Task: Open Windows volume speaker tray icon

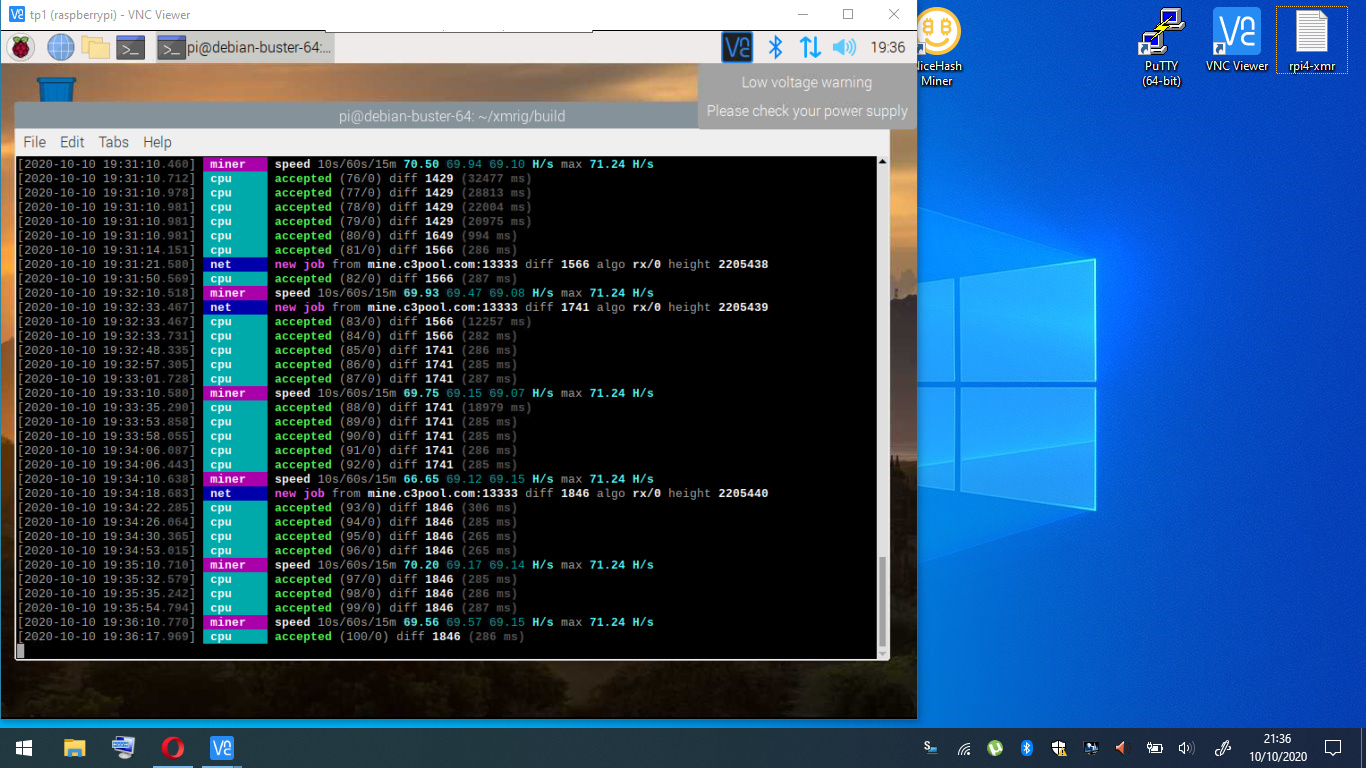Action: coord(1187,747)
